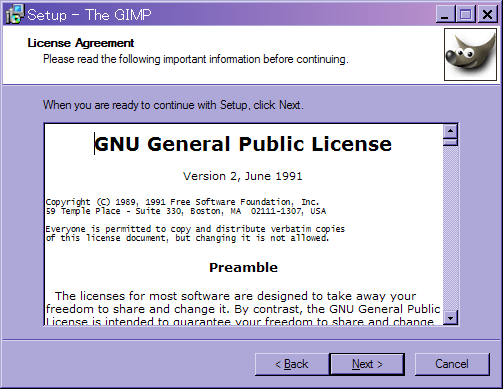The height and width of the screenshot is (389, 503).
Task: Click the '59 Temple Place' address line
Action: pos(186,211)
